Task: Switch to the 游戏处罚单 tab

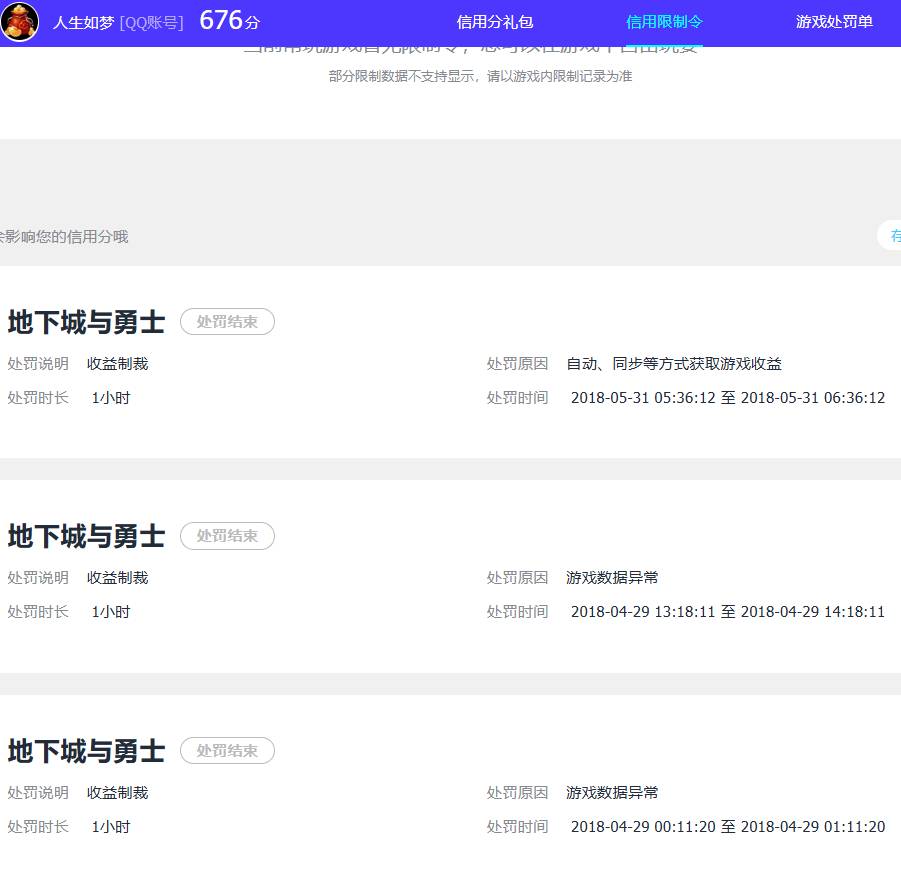Action: [x=833, y=20]
